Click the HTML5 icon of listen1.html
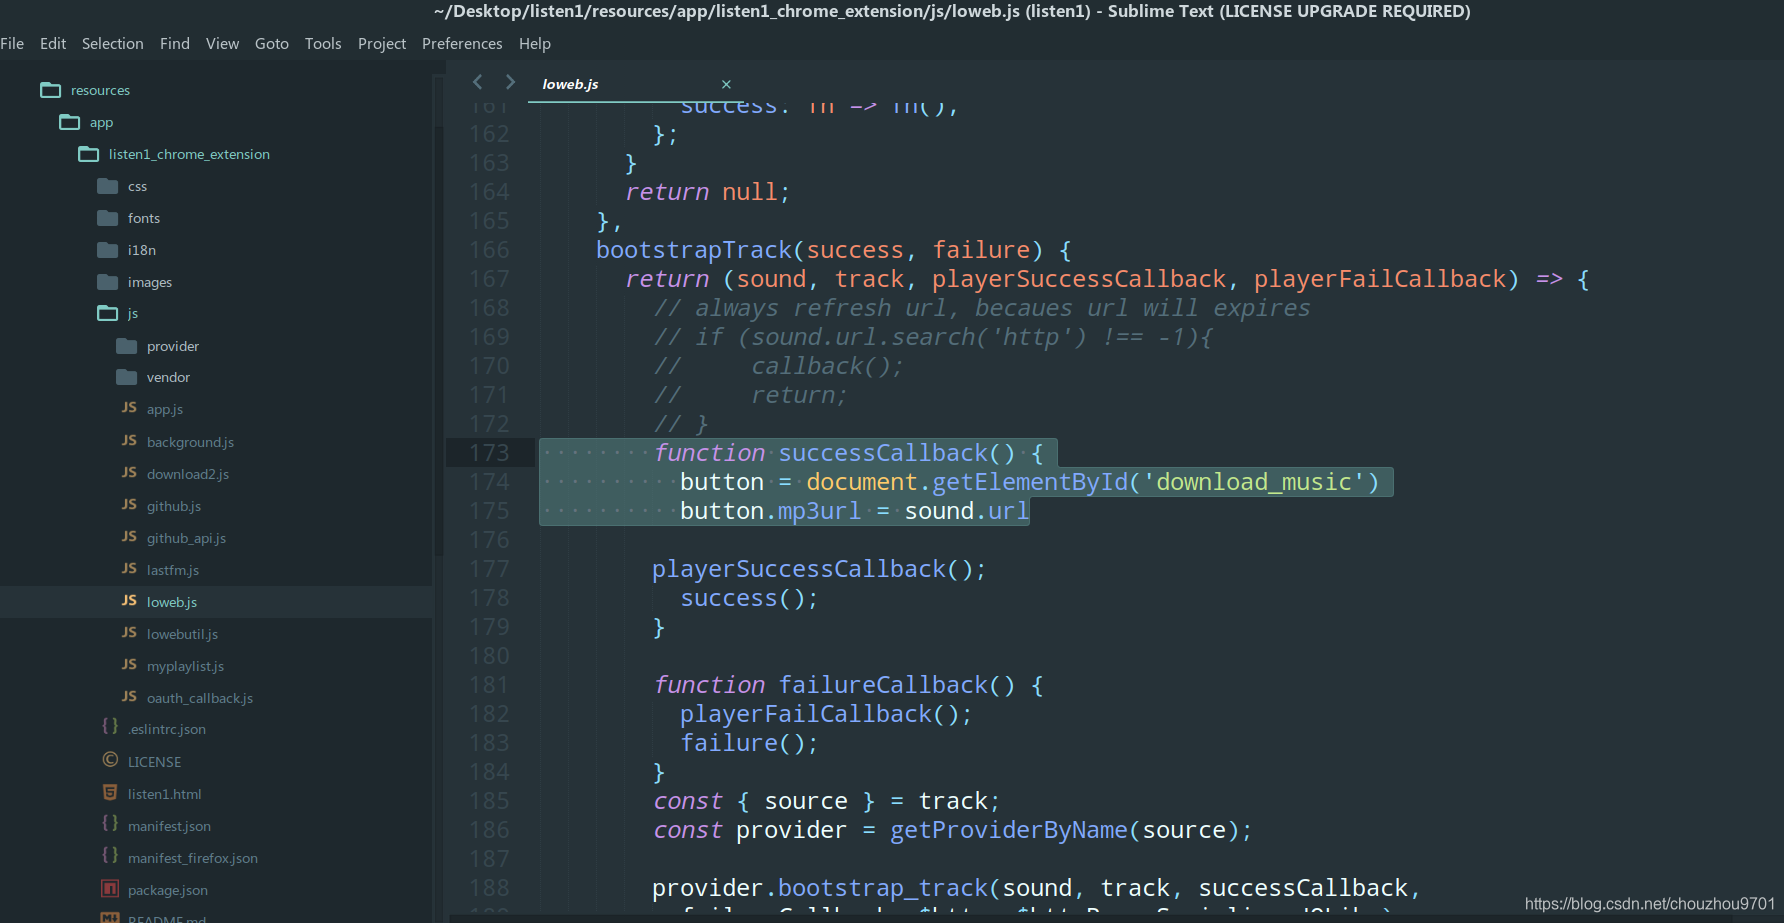 (x=110, y=792)
